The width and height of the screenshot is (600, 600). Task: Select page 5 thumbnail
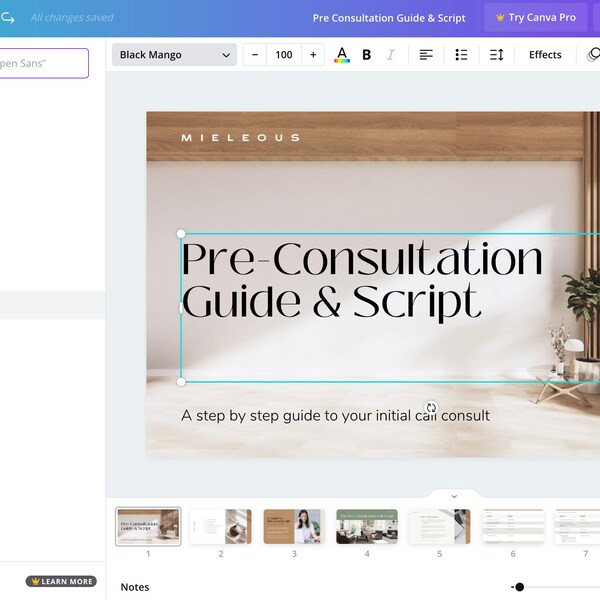point(440,527)
